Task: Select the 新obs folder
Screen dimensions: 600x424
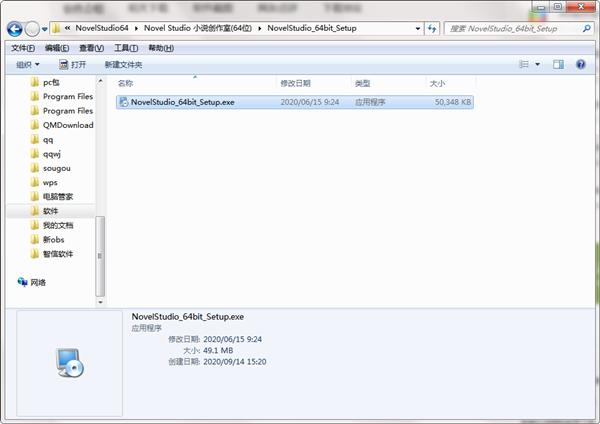Action: point(54,240)
